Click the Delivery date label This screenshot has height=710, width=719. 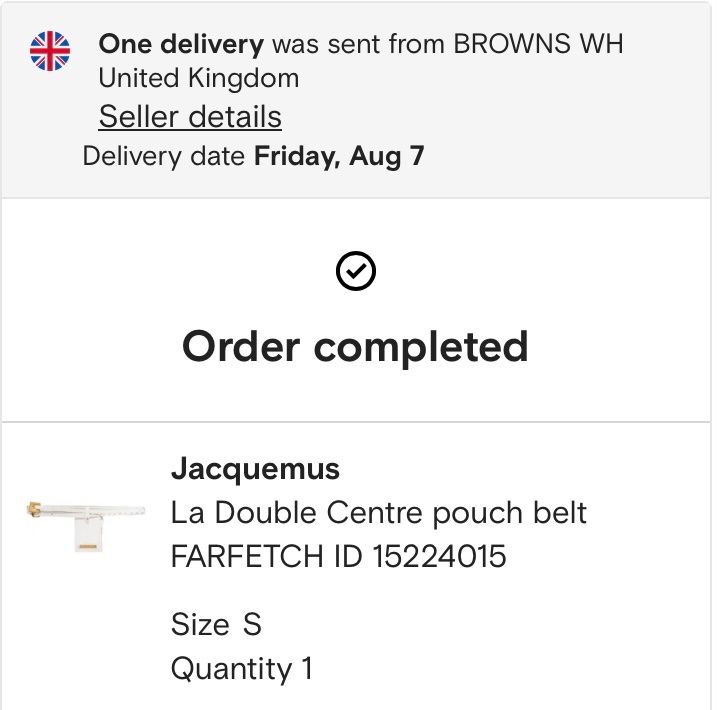pyautogui.click(x=164, y=157)
